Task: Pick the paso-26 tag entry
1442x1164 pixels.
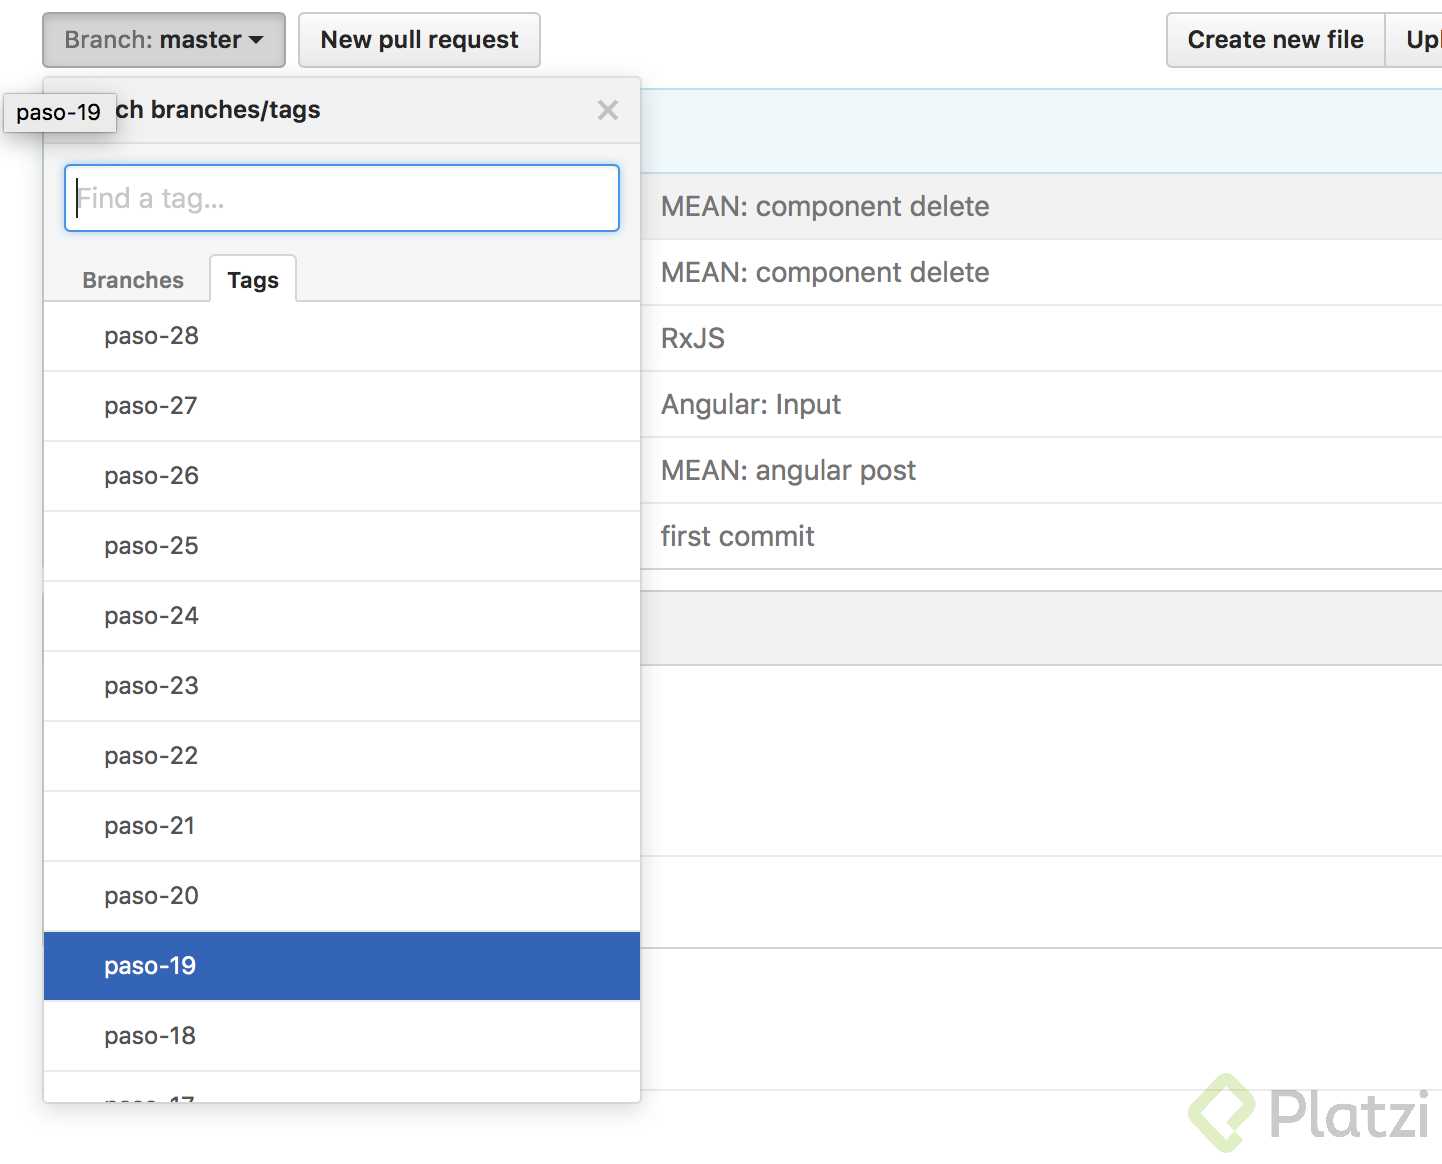Action: tap(152, 476)
